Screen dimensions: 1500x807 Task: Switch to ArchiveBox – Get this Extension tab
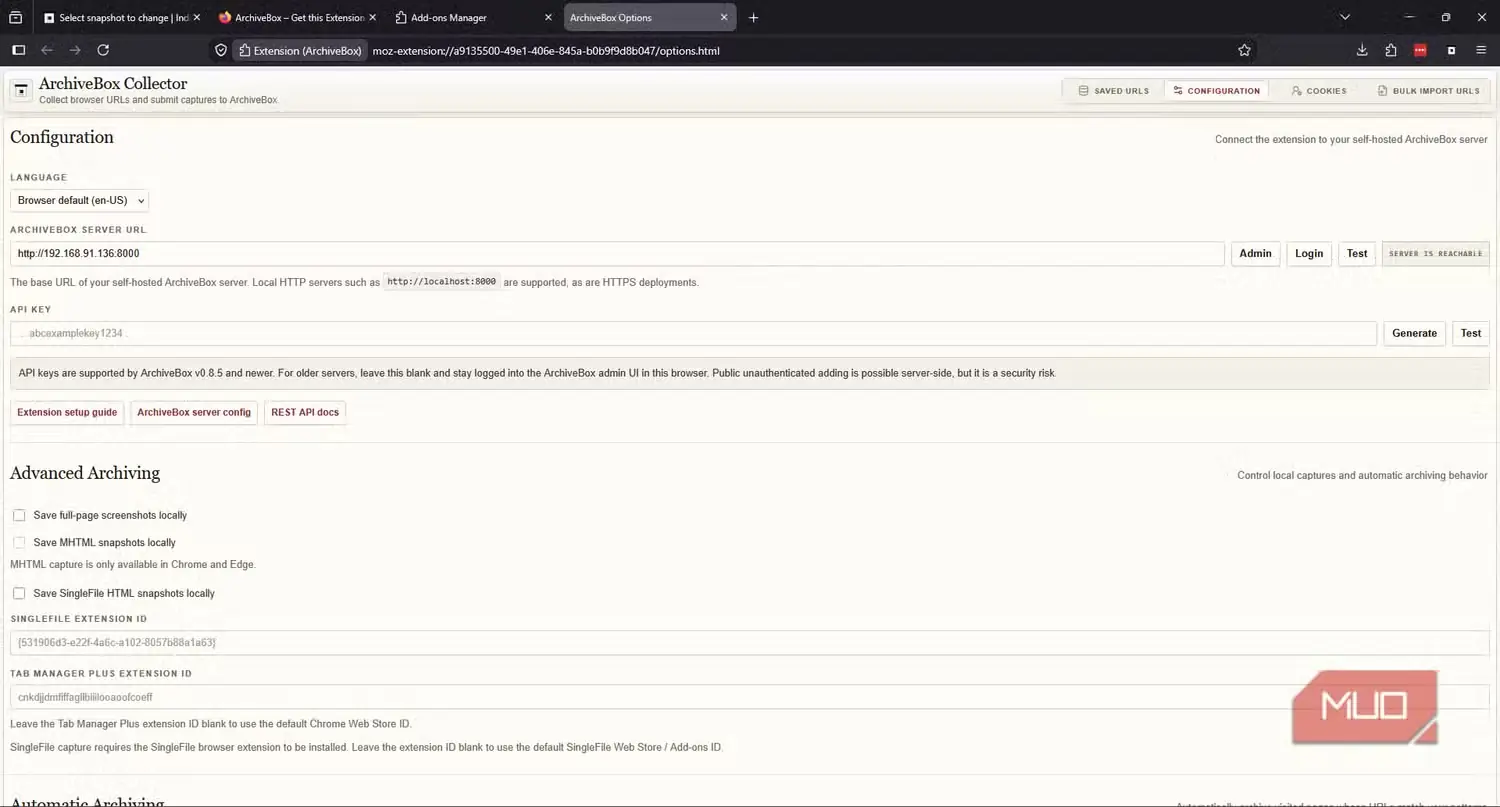pos(298,17)
